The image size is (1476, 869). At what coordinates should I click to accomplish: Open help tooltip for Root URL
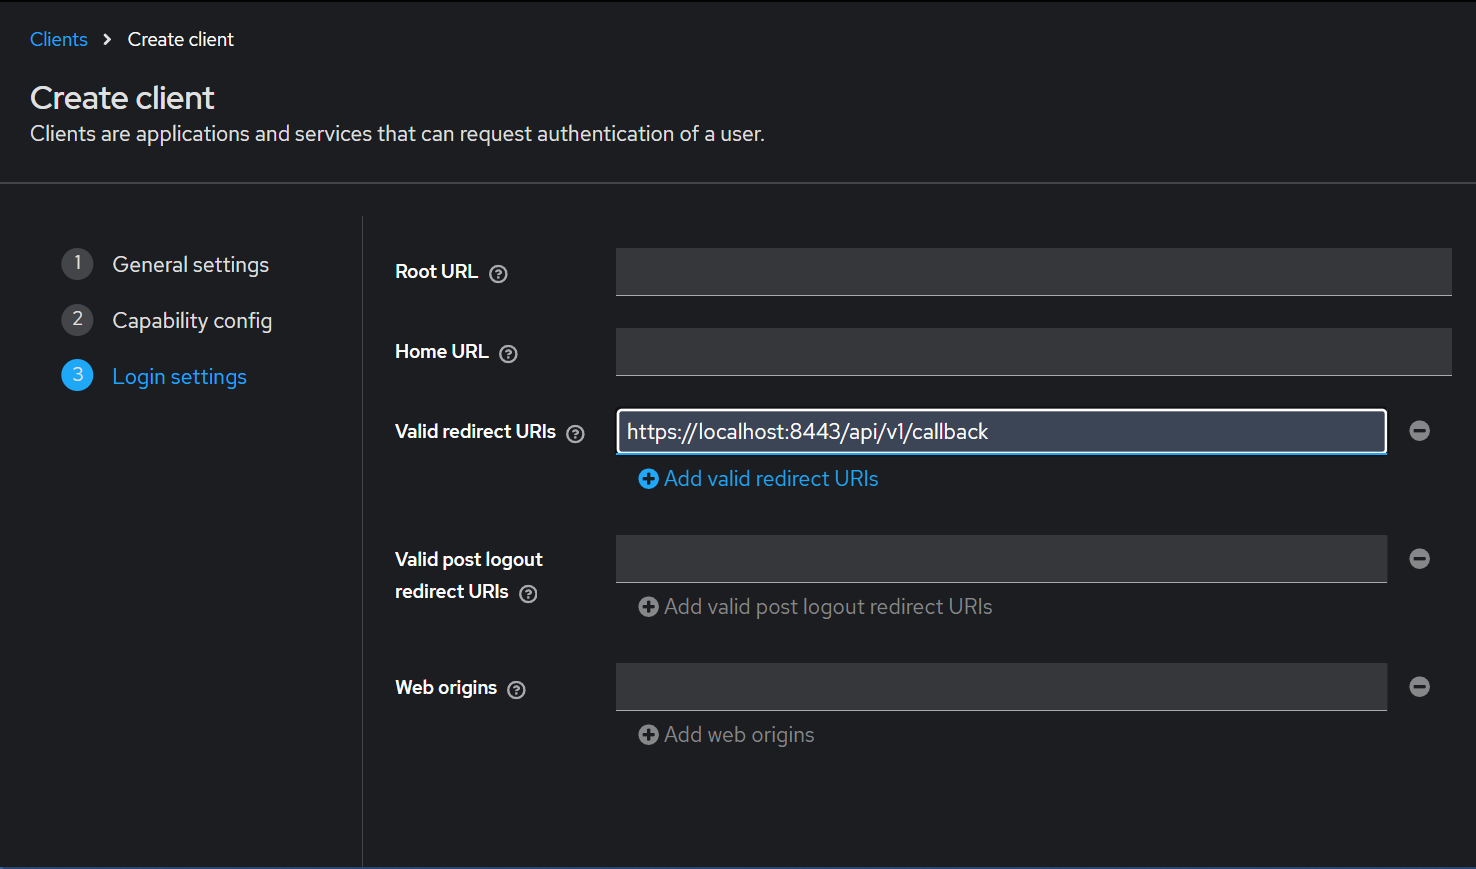498,273
